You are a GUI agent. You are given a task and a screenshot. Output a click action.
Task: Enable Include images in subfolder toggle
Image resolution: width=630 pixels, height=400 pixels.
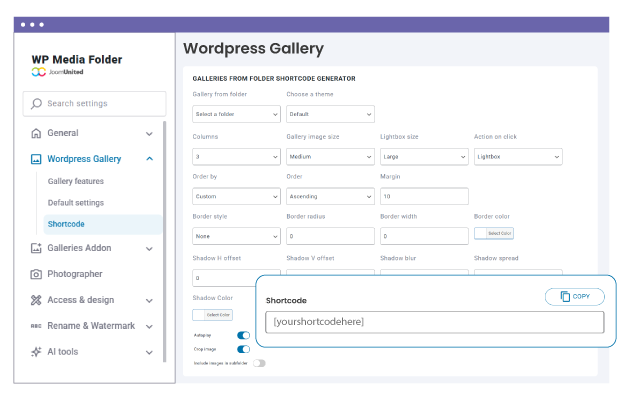click(x=259, y=363)
